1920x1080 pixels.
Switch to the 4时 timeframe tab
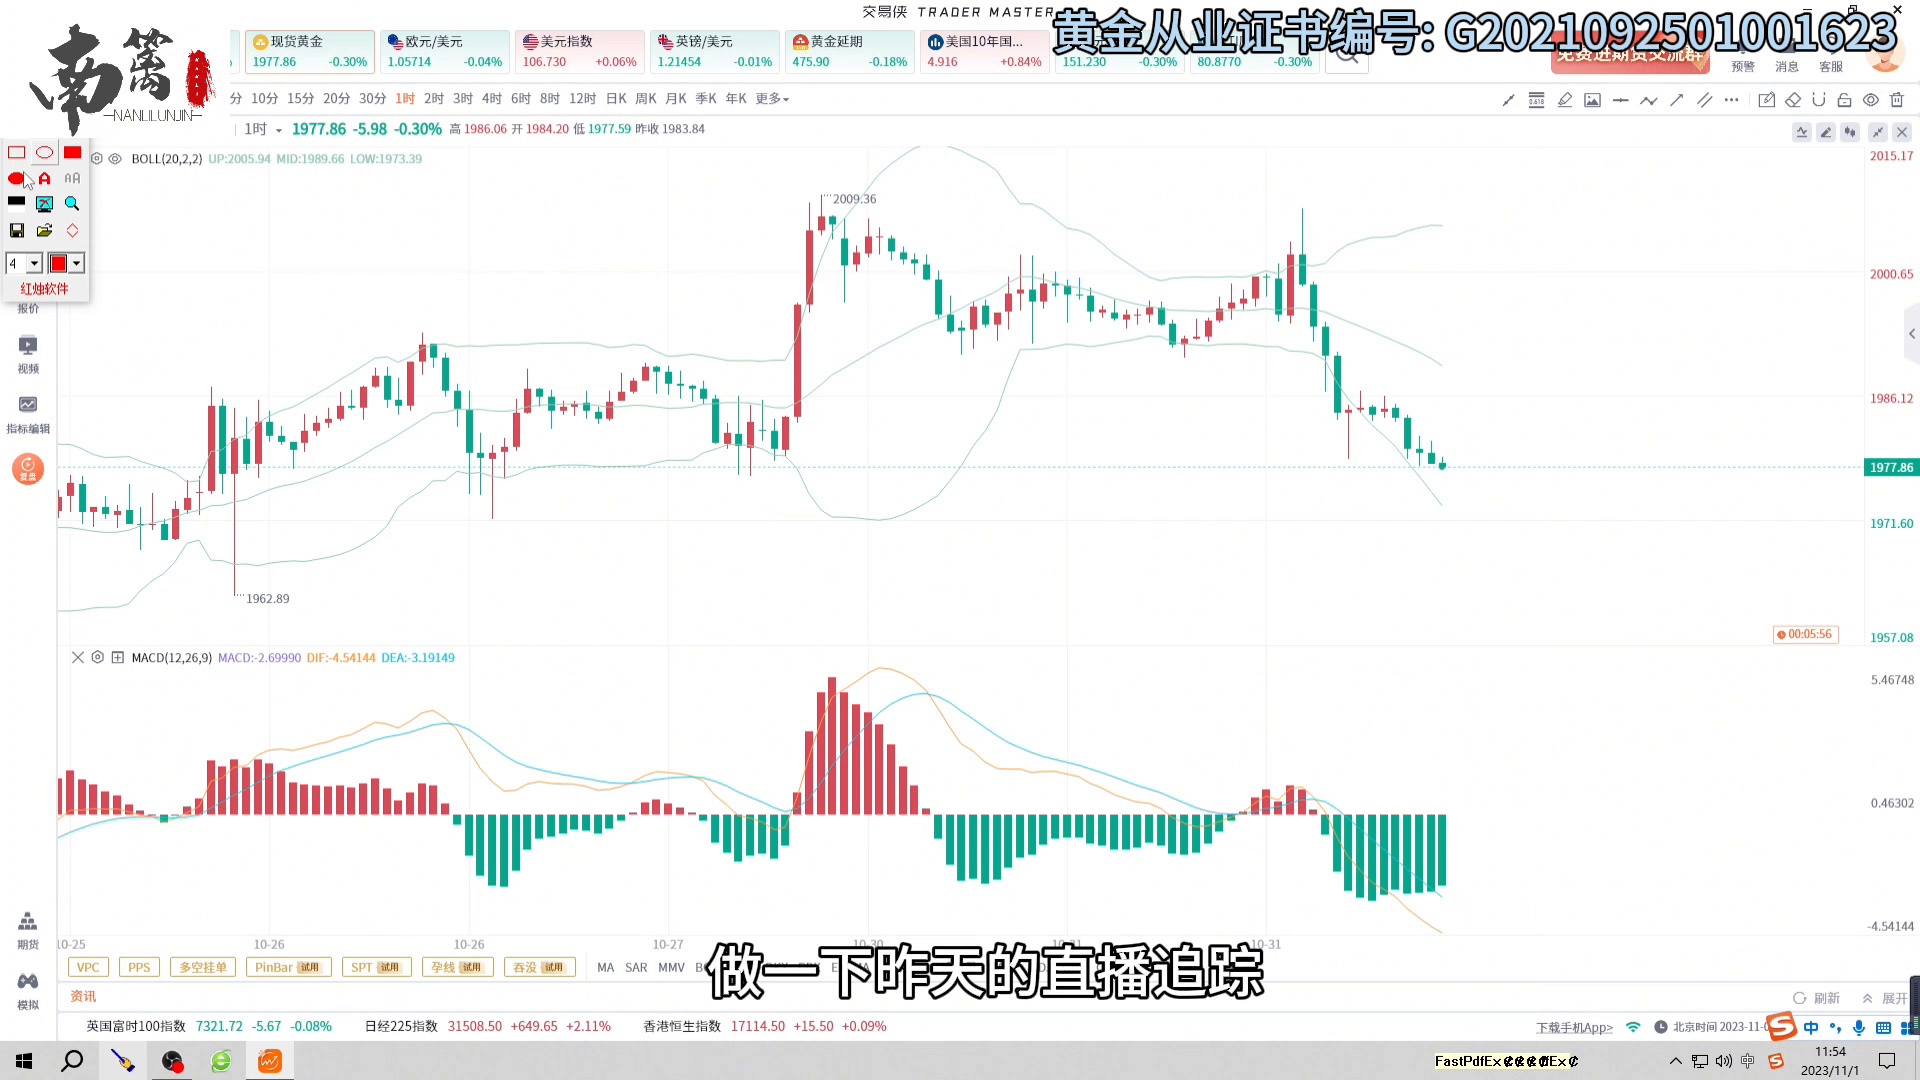[491, 99]
